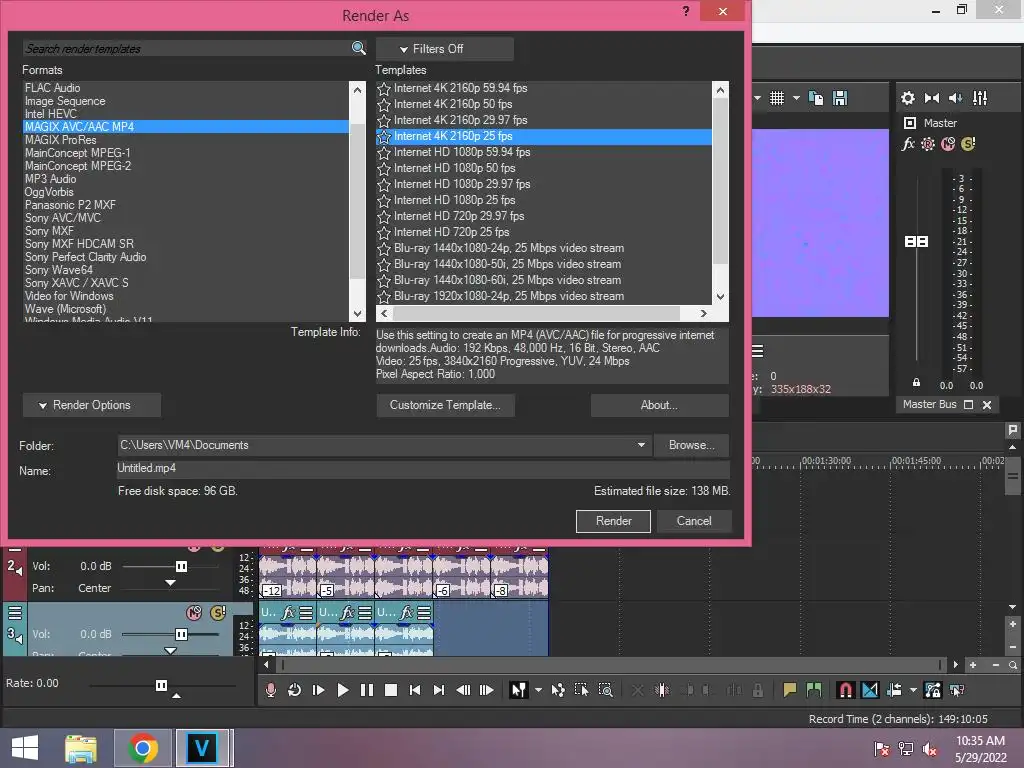
Task: Select the Envelope Edit tool
Action: click(558, 690)
